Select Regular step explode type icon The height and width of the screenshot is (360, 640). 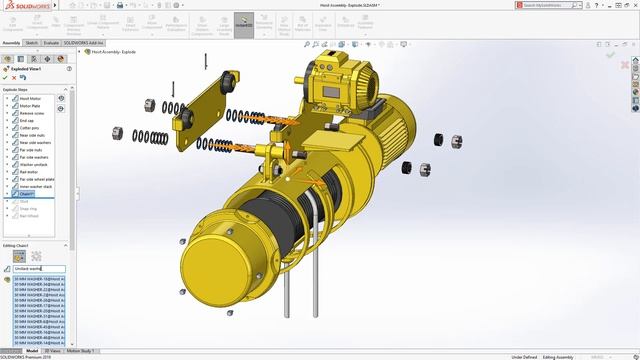[x=19, y=256]
